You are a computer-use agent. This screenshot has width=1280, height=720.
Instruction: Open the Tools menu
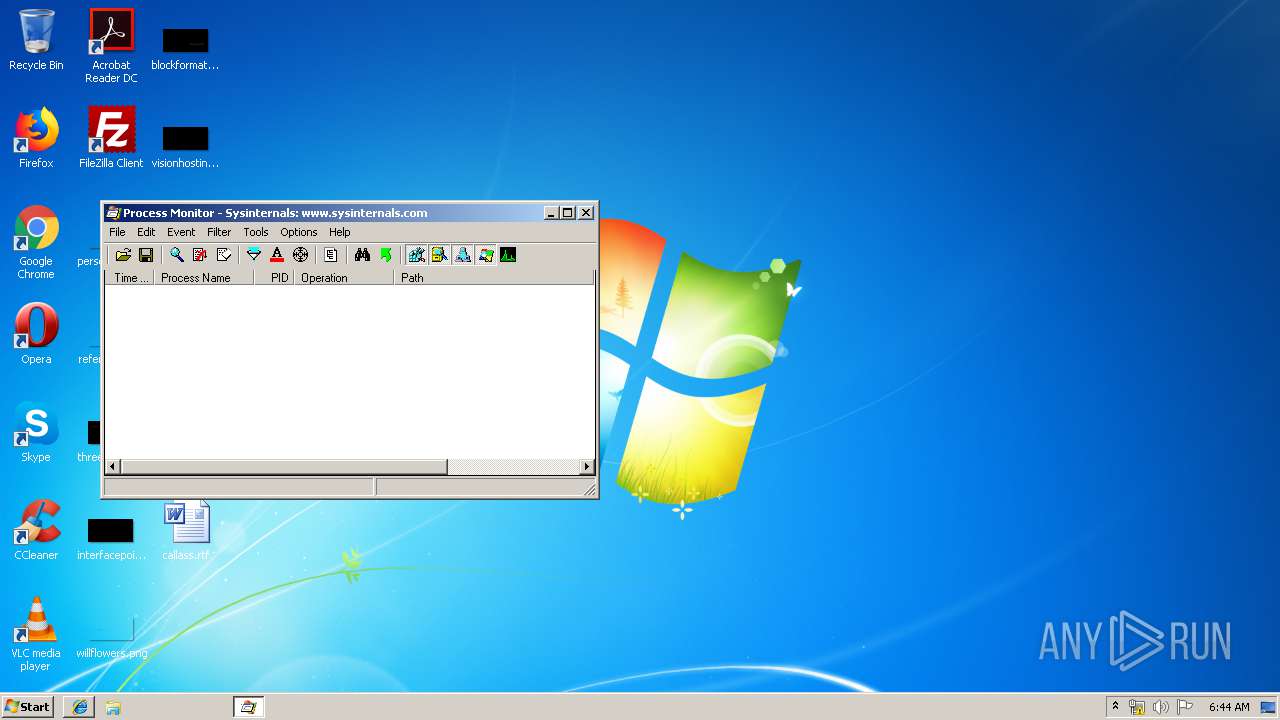coord(256,232)
